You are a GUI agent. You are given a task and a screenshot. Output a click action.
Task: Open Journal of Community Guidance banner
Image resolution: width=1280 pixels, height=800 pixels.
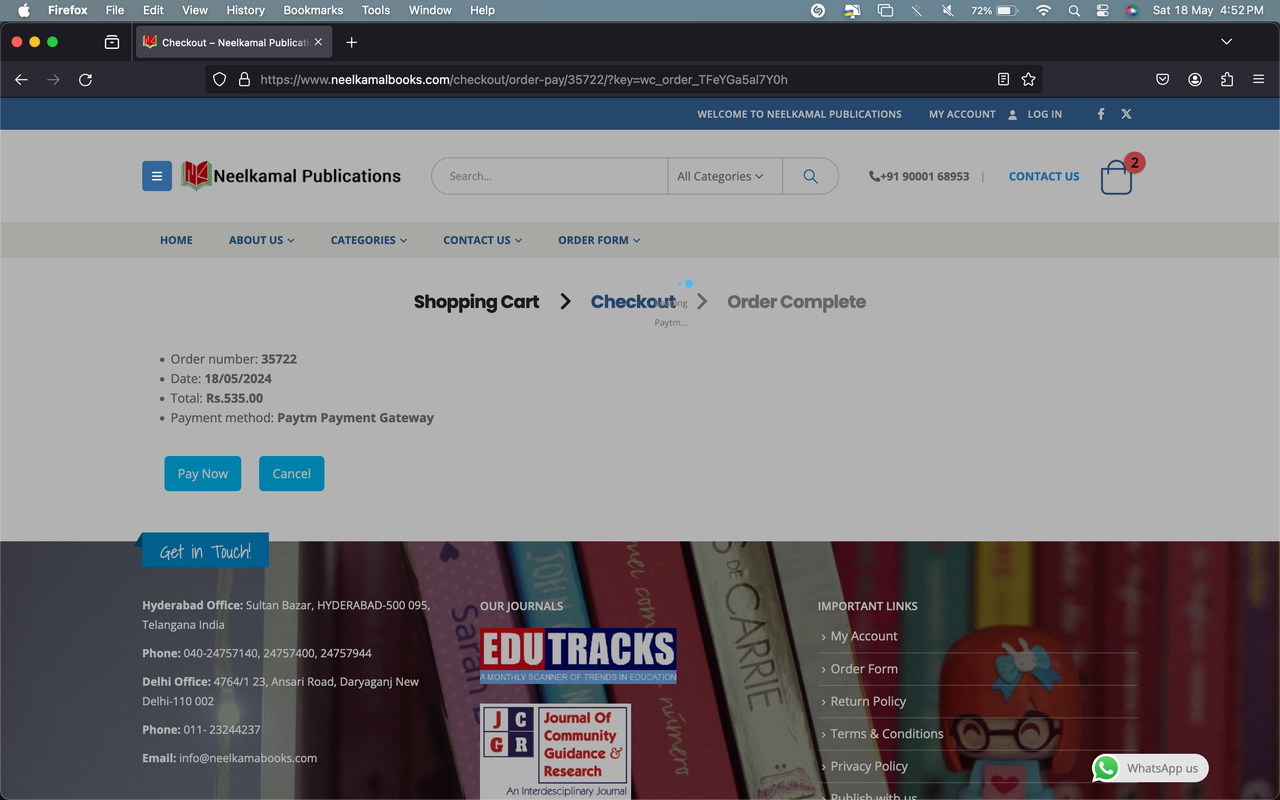tap(555, 751)
